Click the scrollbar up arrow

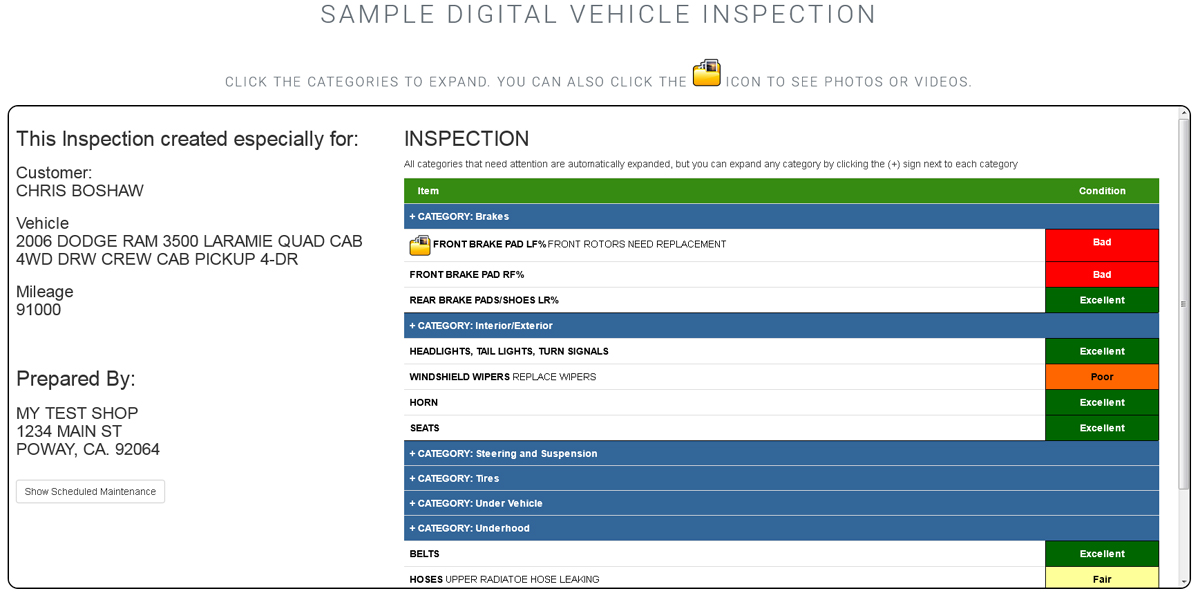(1183, 114)
